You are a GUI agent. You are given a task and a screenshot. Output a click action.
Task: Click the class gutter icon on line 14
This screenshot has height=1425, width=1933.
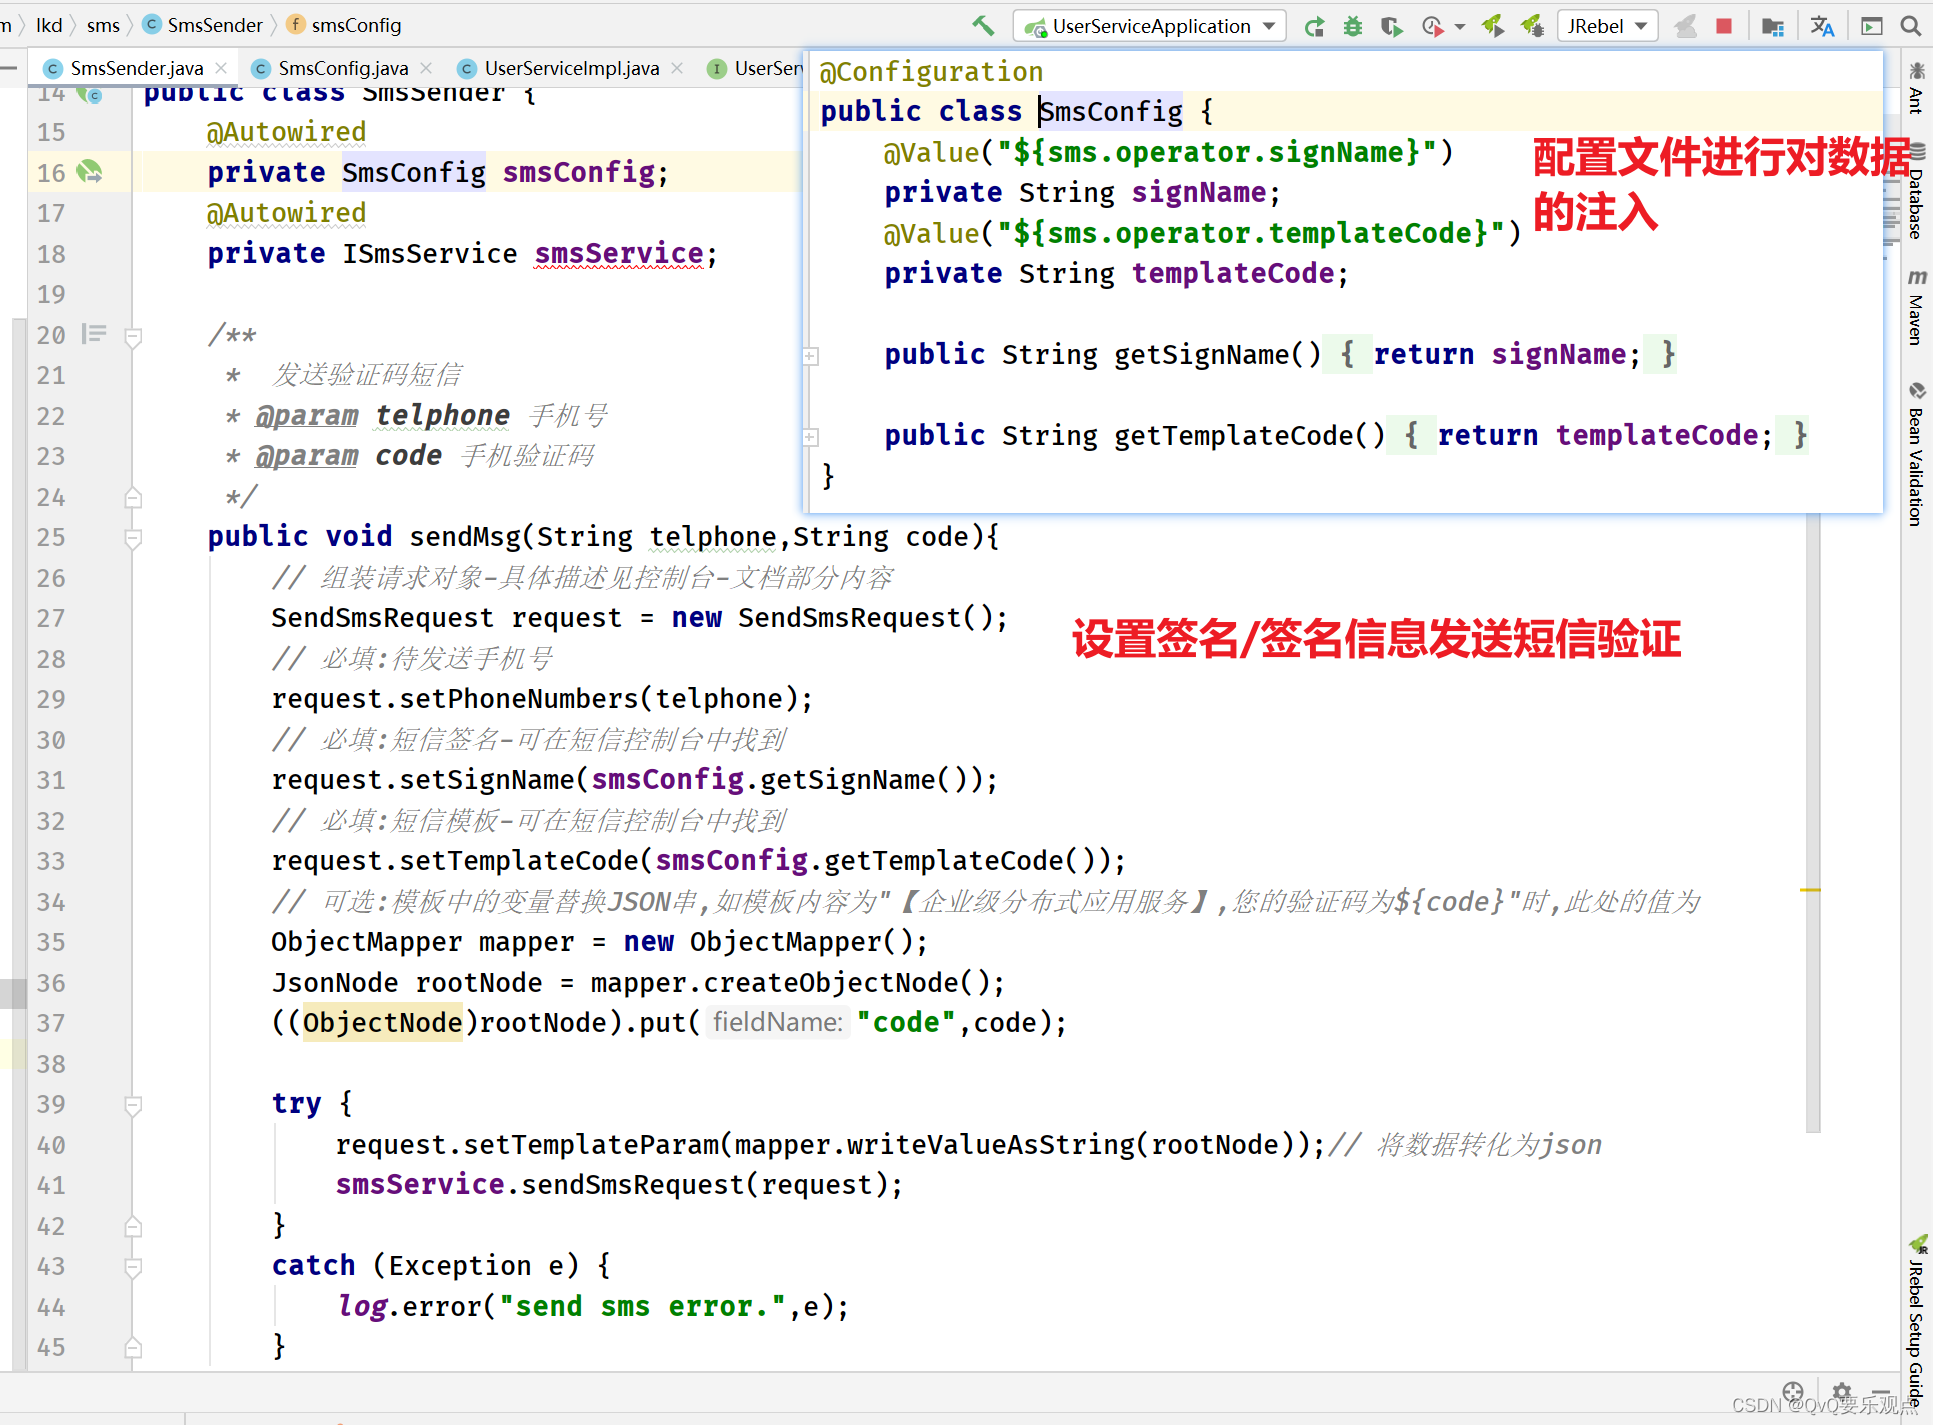pos(90,95)
